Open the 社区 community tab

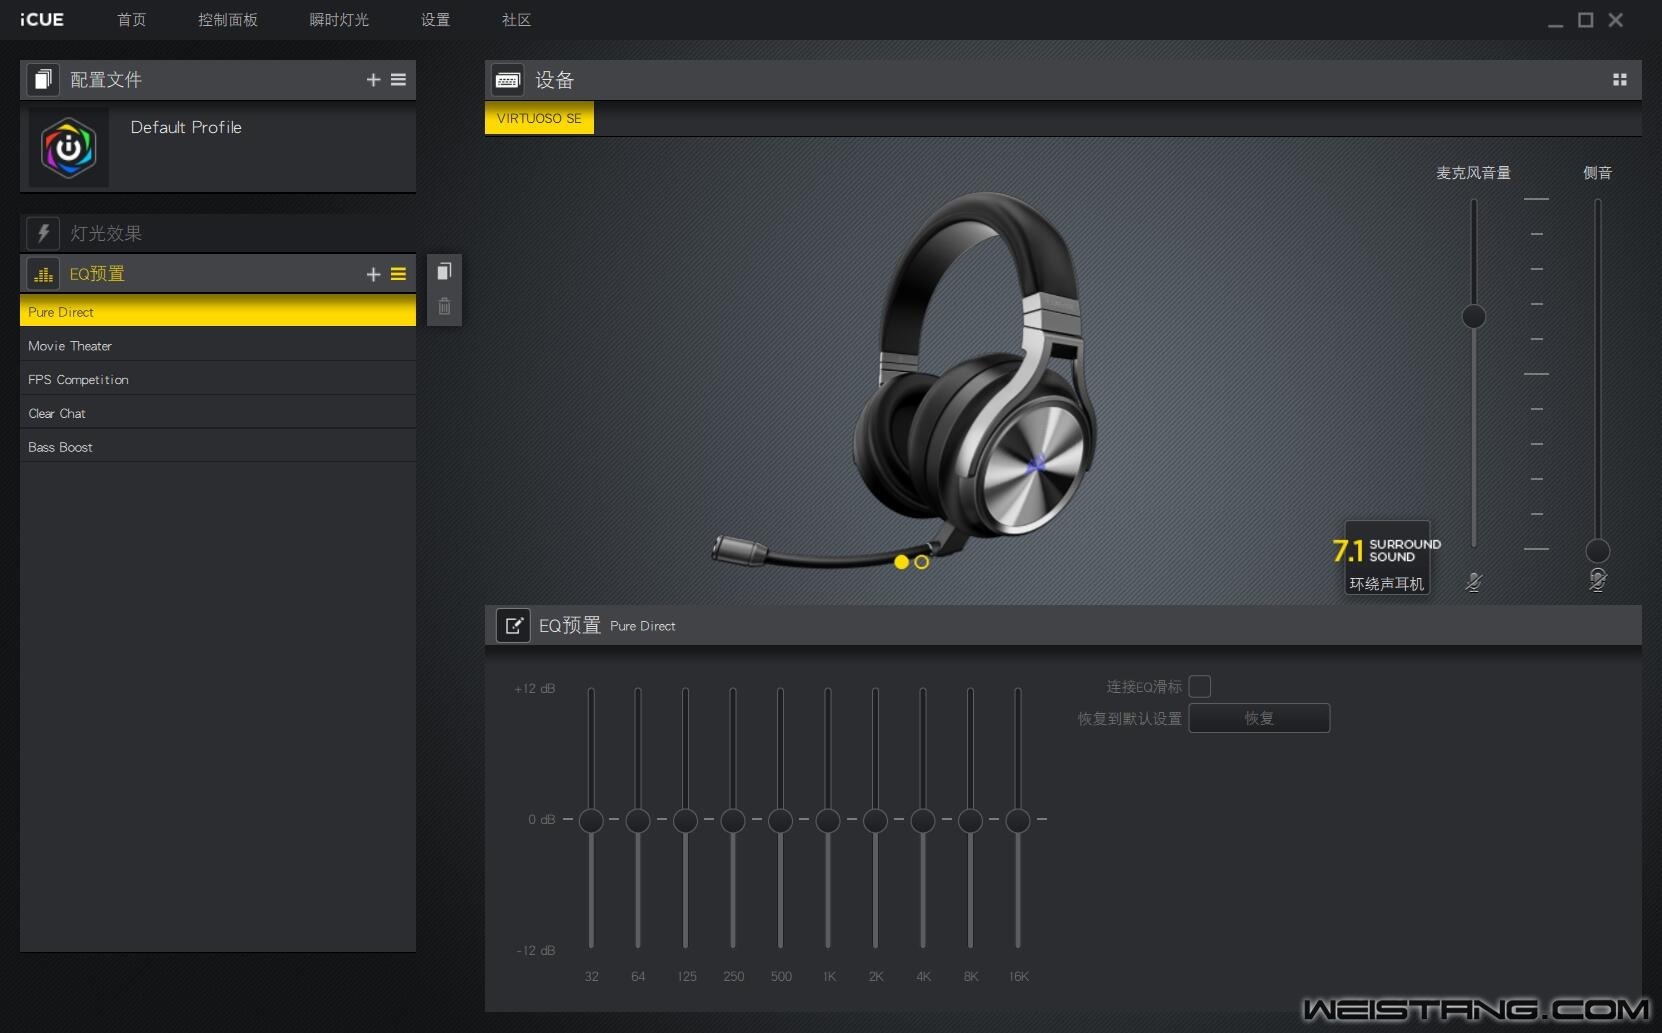516,20
